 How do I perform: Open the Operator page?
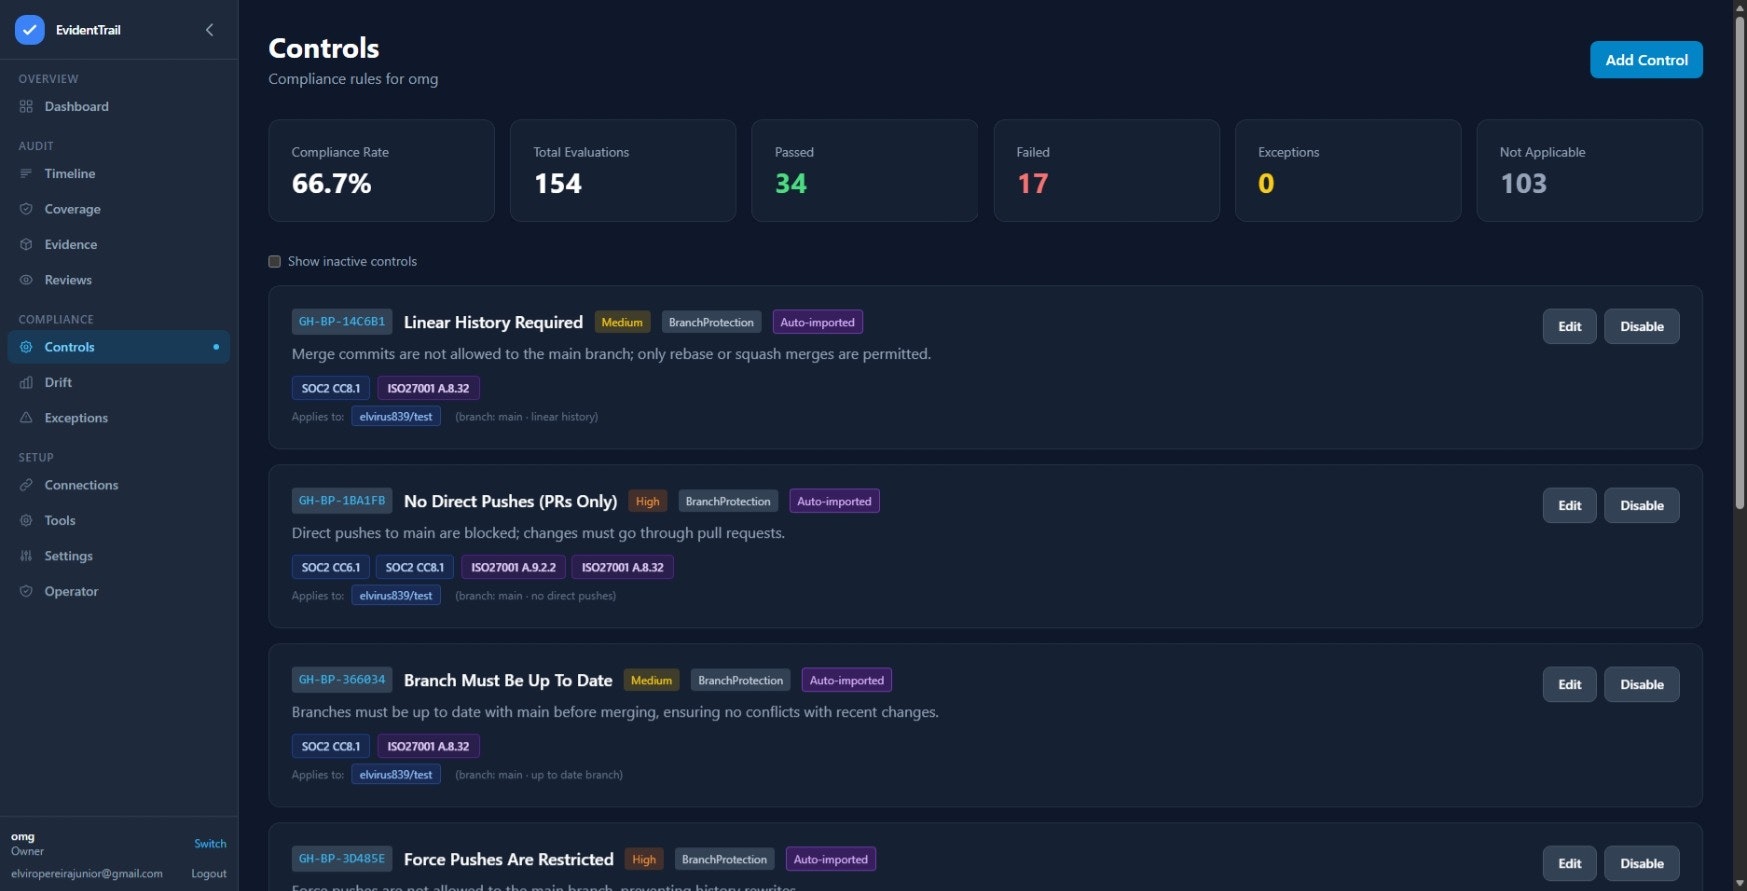119,592
